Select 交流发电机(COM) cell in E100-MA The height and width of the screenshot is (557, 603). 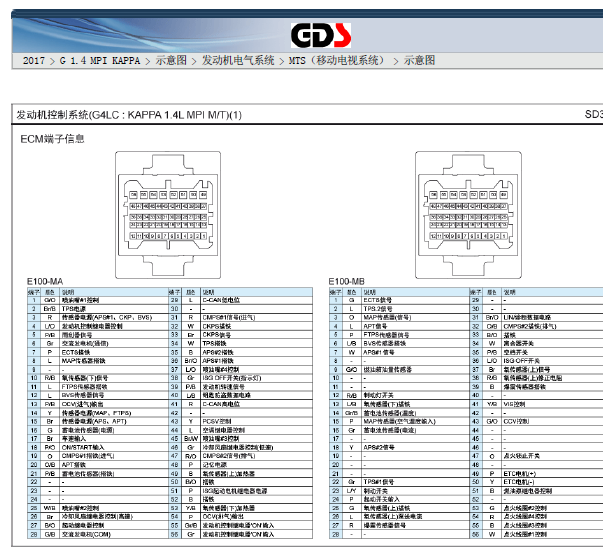114,534
